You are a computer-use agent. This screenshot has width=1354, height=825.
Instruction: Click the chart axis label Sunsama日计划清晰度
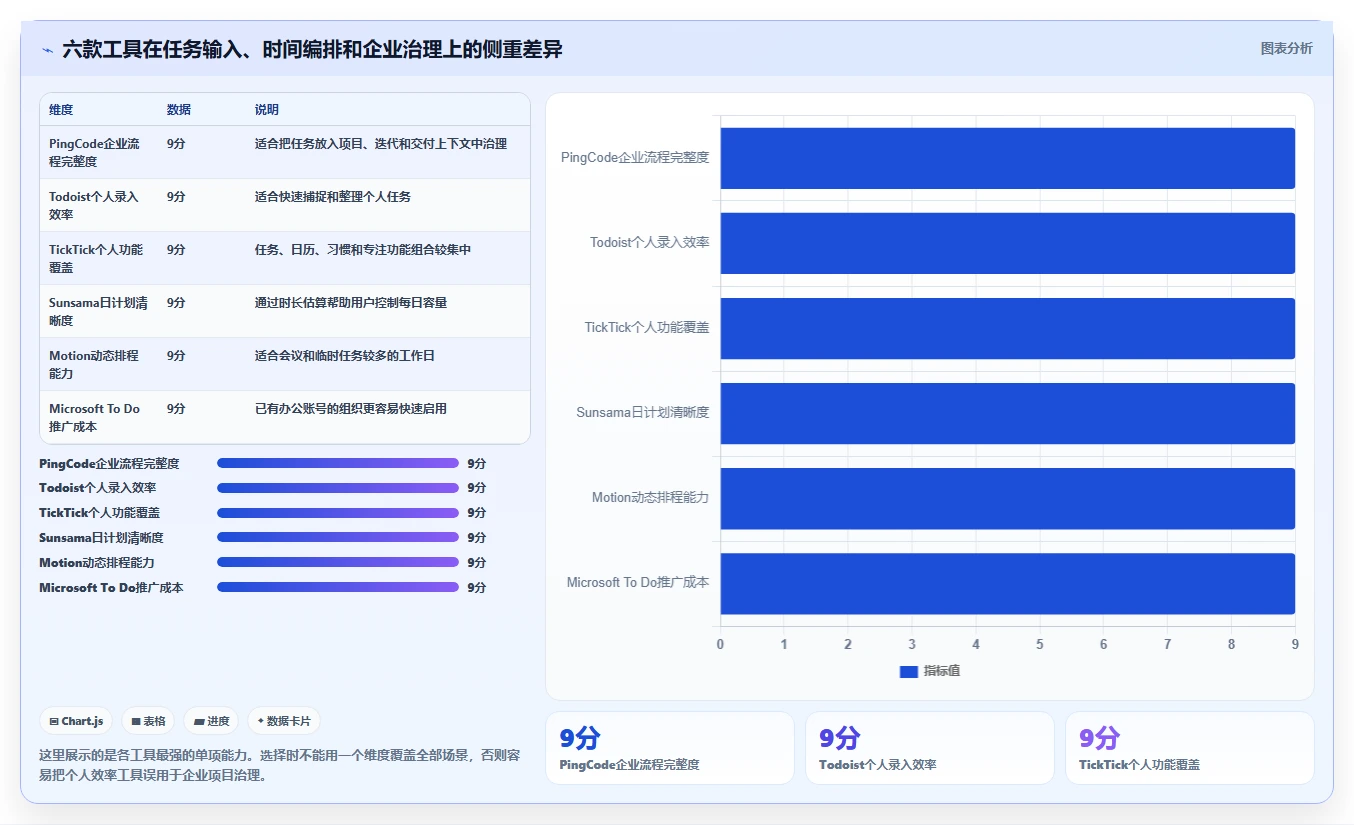643,412
